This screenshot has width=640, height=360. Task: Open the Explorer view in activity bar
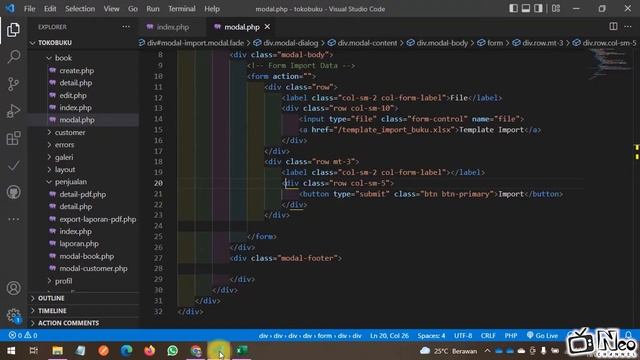(13, 30)
